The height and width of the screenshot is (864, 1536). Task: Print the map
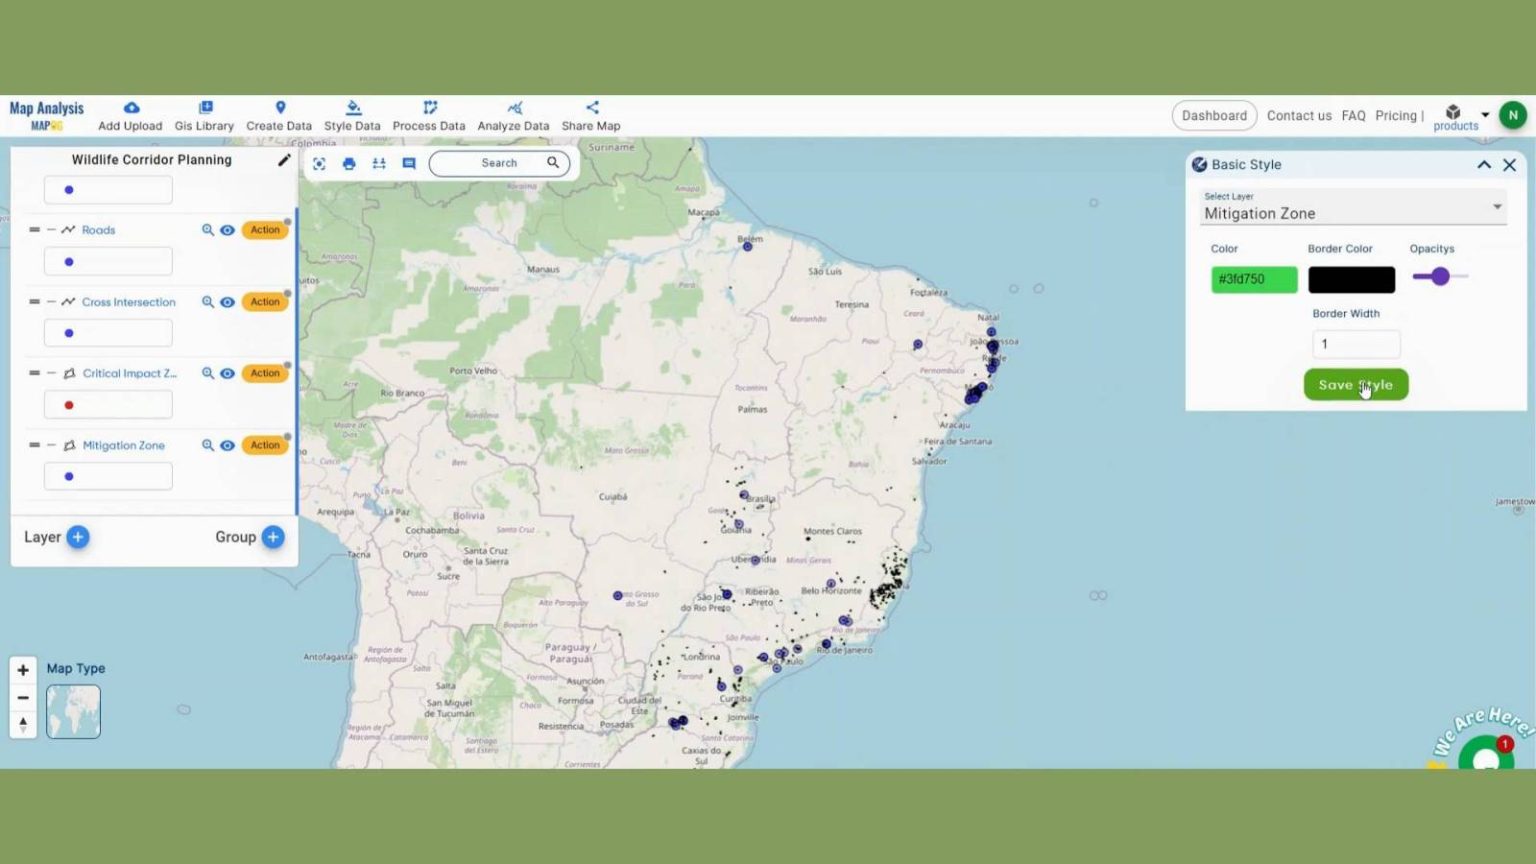pyautogui.click(x=349, y=163)
